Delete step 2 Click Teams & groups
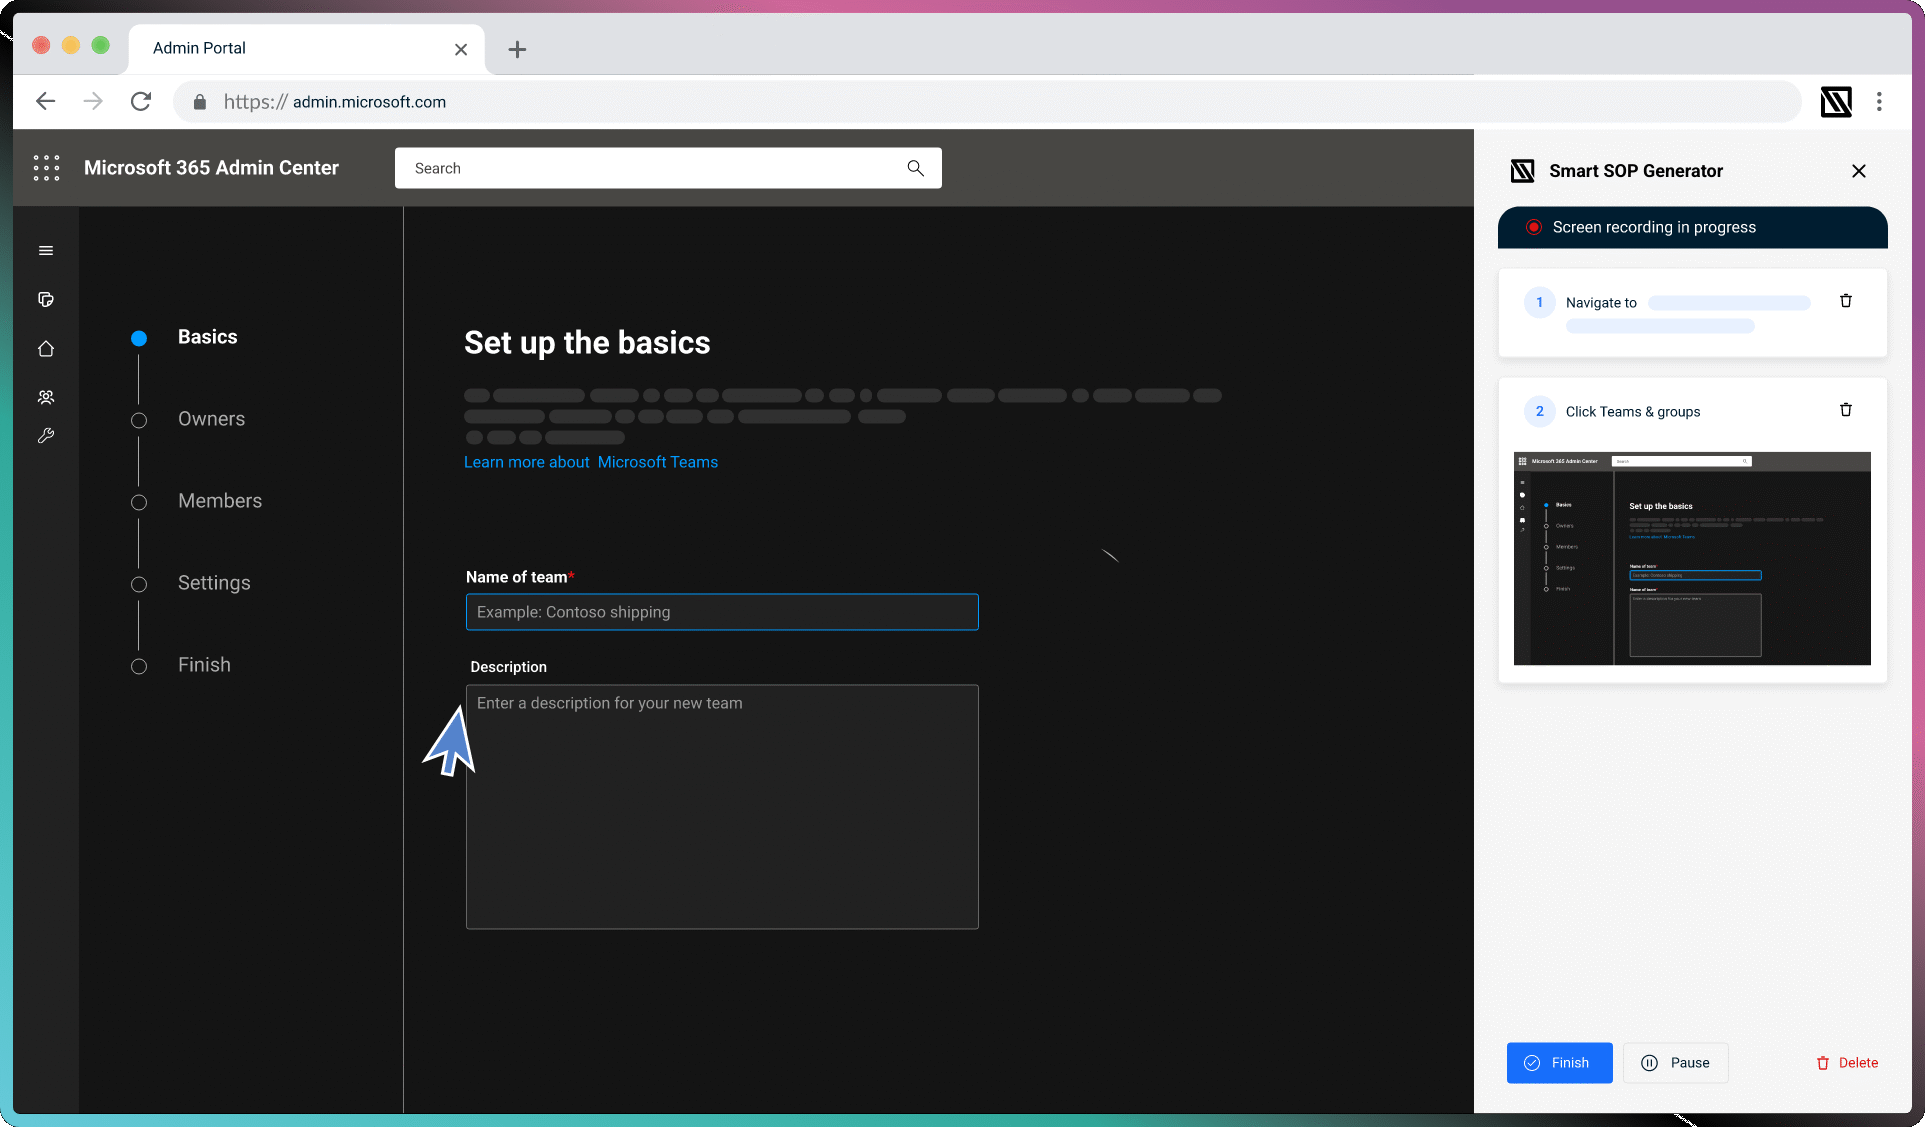The width and height of the screenshot is (1925, 1127). pyautogui.click(x=1846, y=410)
